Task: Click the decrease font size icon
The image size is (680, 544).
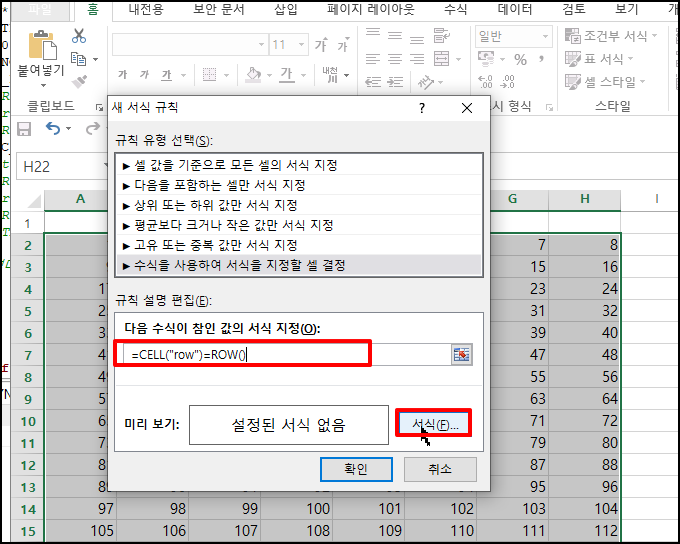Action: [343, 44]
